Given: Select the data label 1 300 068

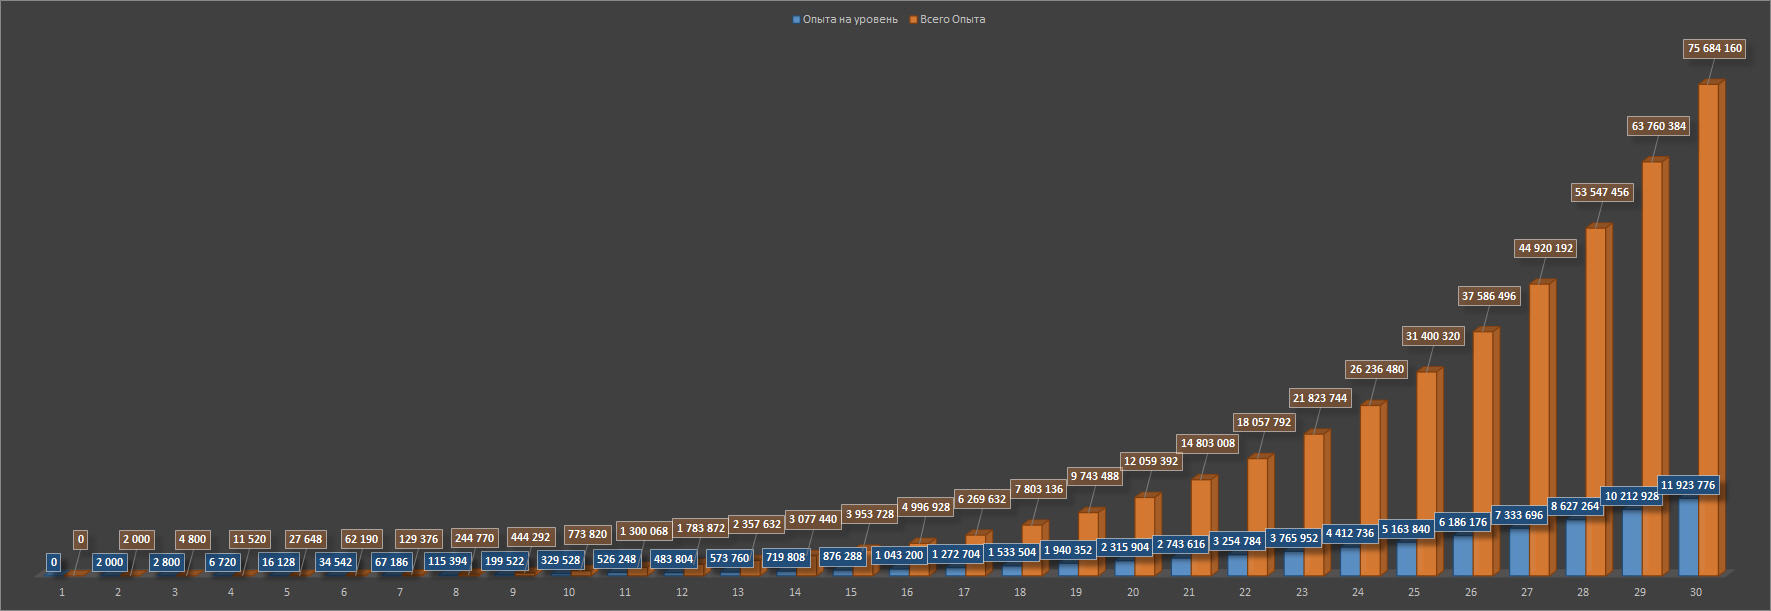Looking at the screenshot, I should coord(643,531).
